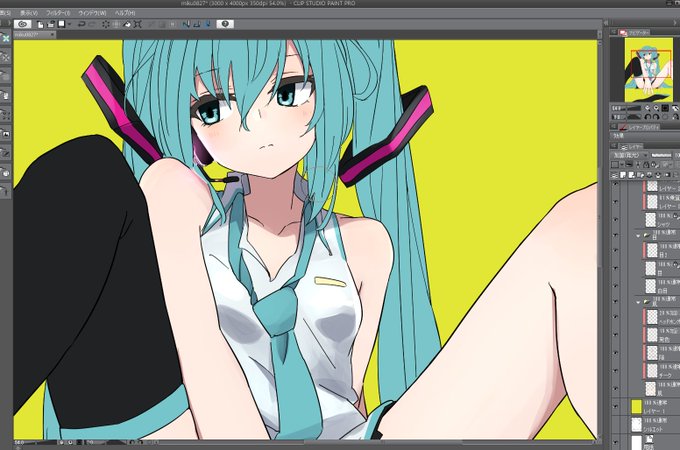Viewport: 680px width, 450px height.
Task: Collapse the 目 layer folder
Action: pos(638,236)
